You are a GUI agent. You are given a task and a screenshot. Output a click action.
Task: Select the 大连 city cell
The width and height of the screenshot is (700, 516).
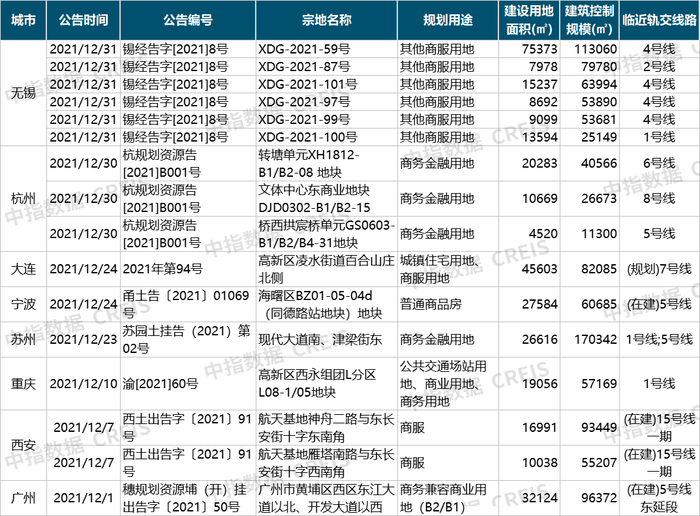click(23, 269)
